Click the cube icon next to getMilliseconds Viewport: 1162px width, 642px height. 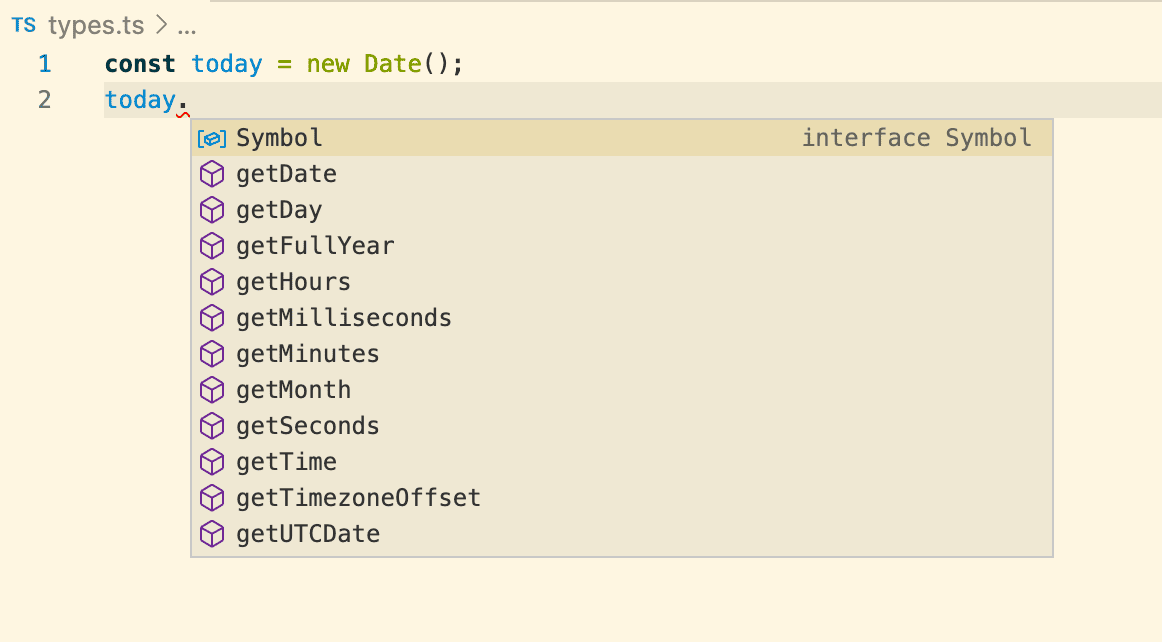pos(212,318)
